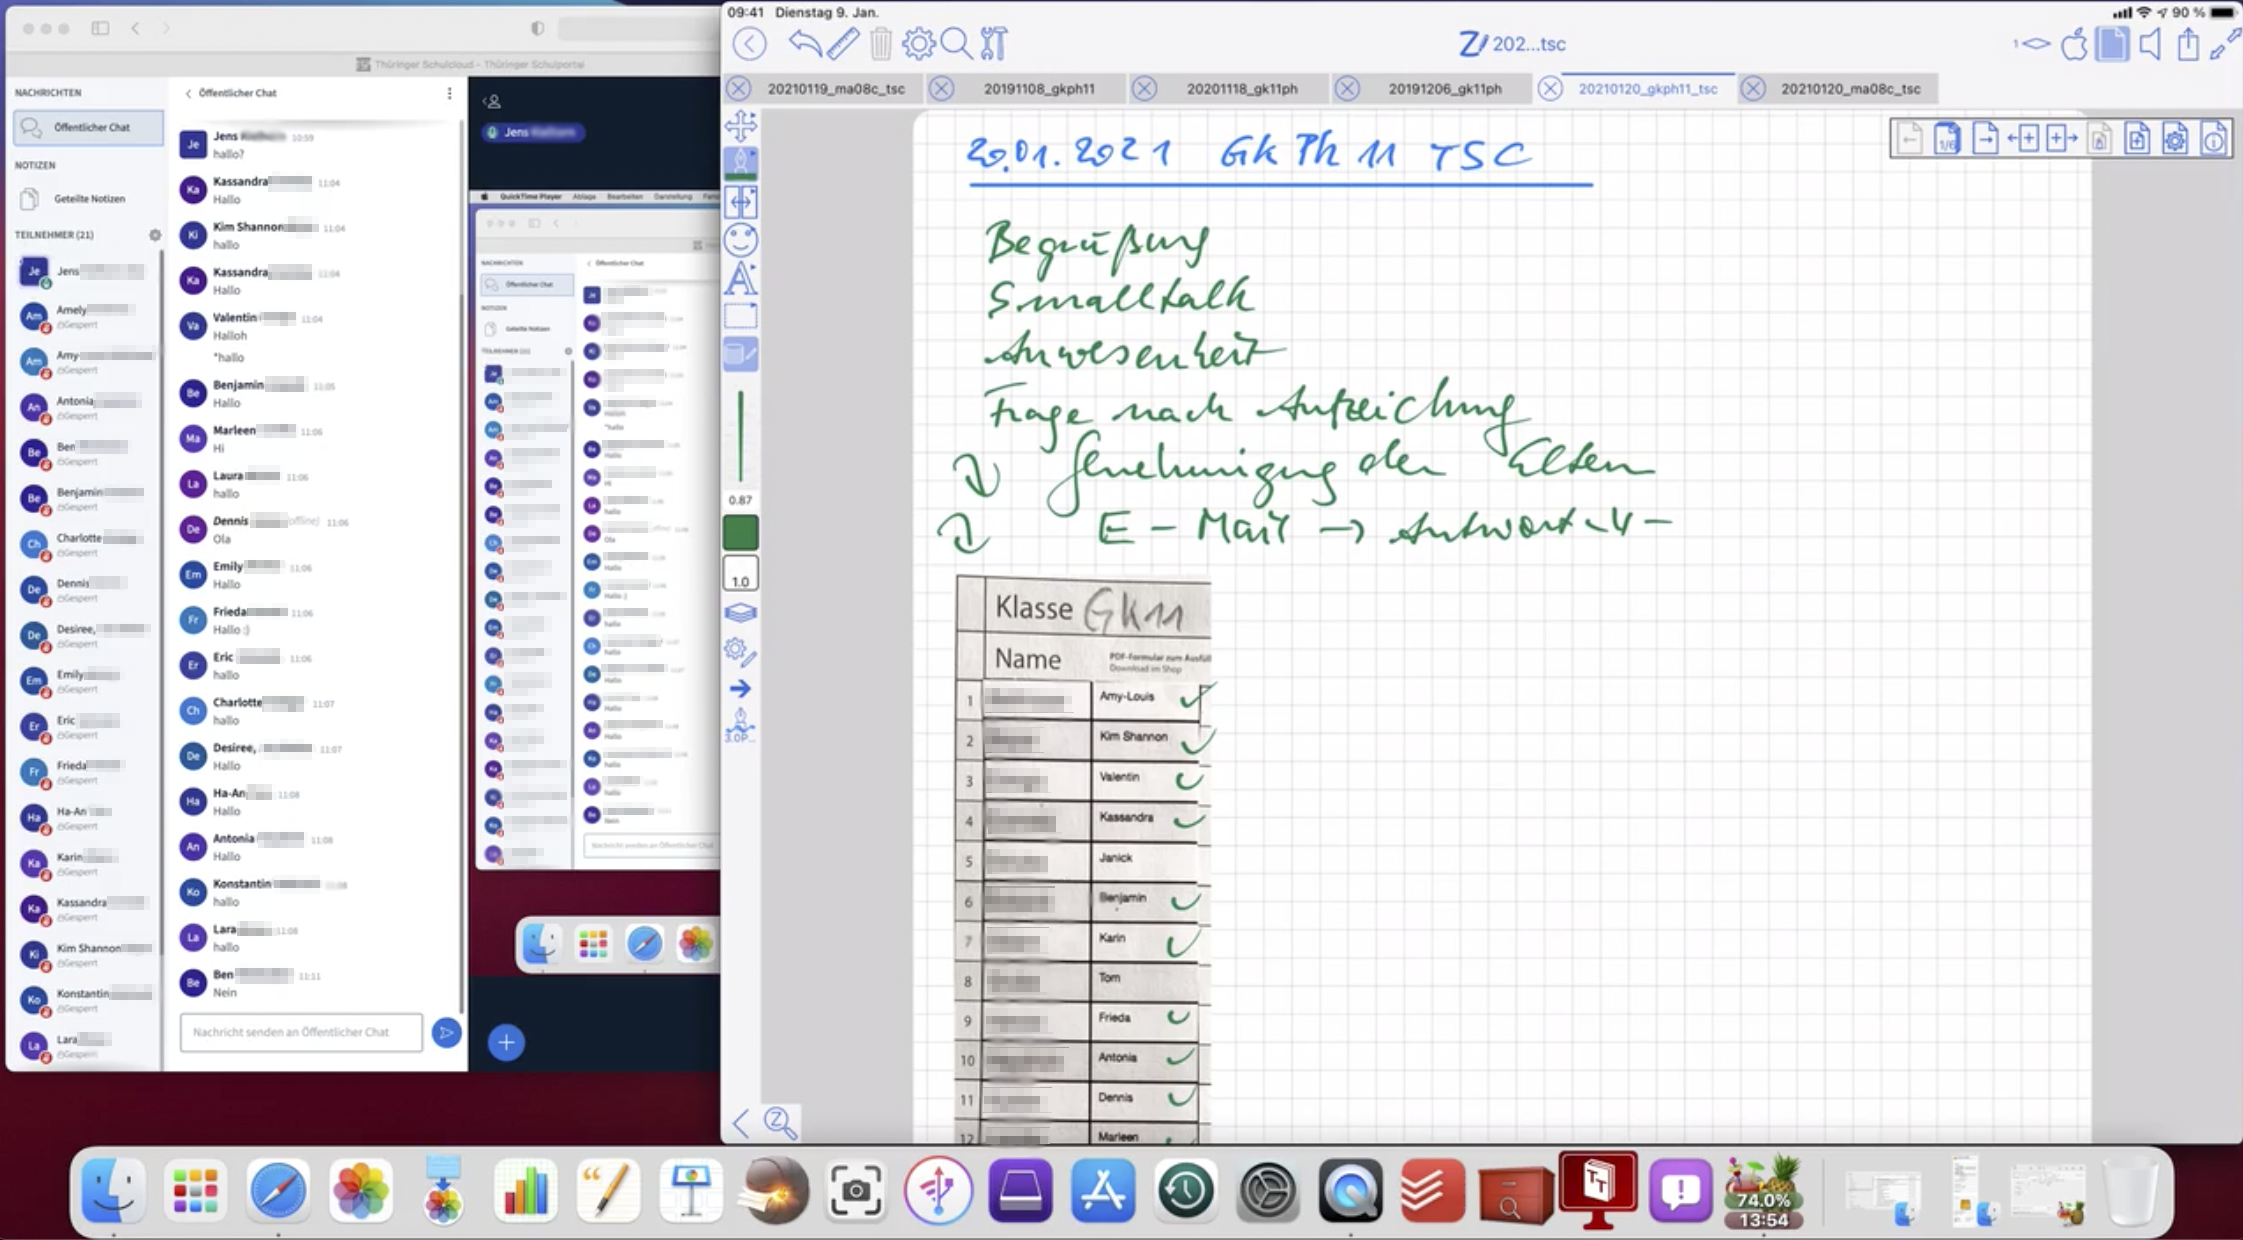
Task: Select the text tool (letter A)
Action: point(741,278)
